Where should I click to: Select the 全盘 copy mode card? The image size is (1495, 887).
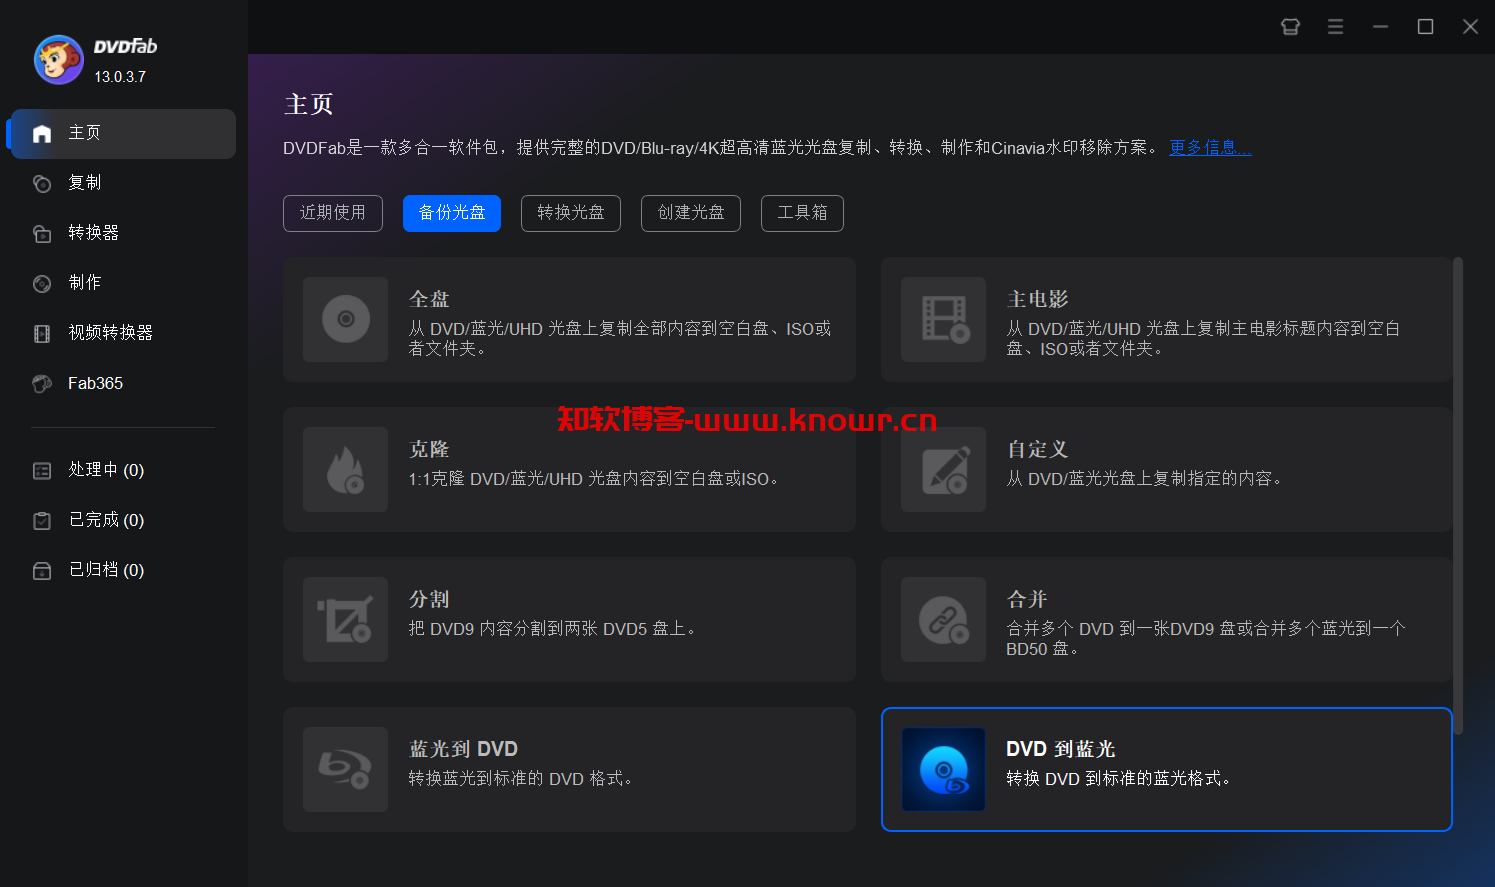click(569, 319)
